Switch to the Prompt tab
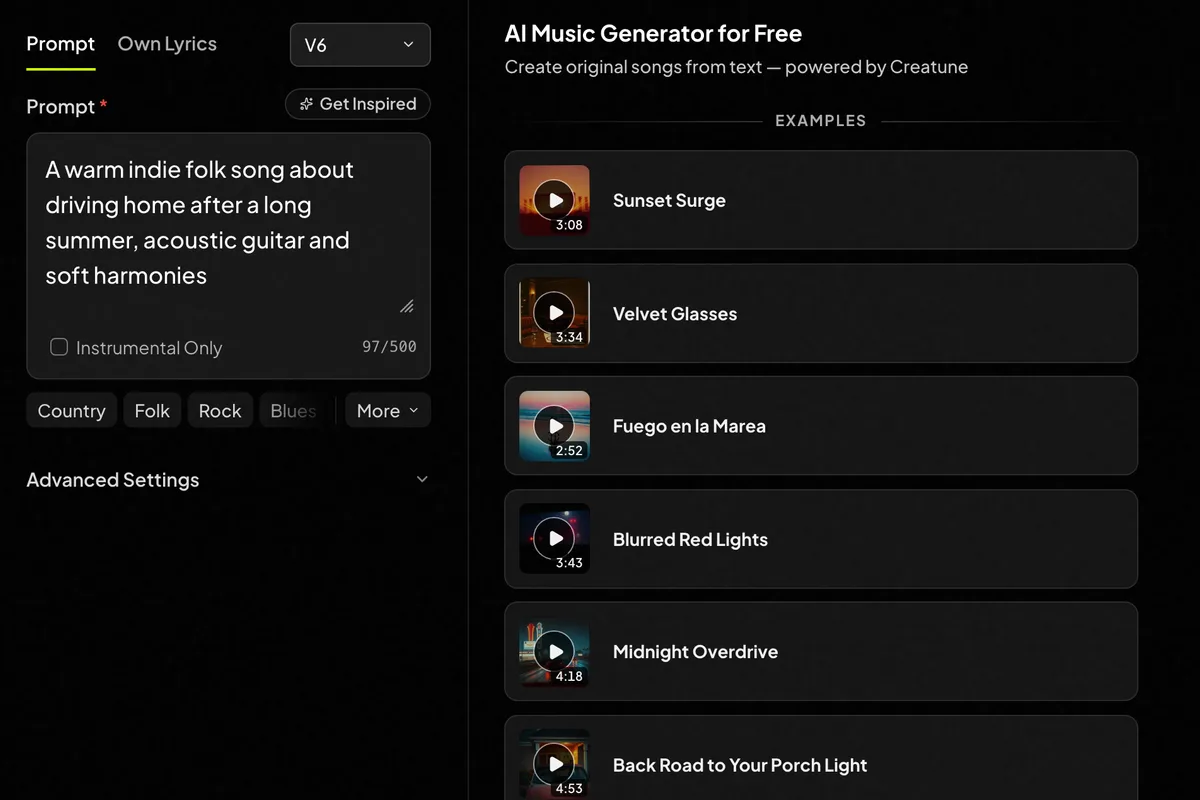Image resolution: width=1200 pixels, height=800 pixels. coord(61,44)
